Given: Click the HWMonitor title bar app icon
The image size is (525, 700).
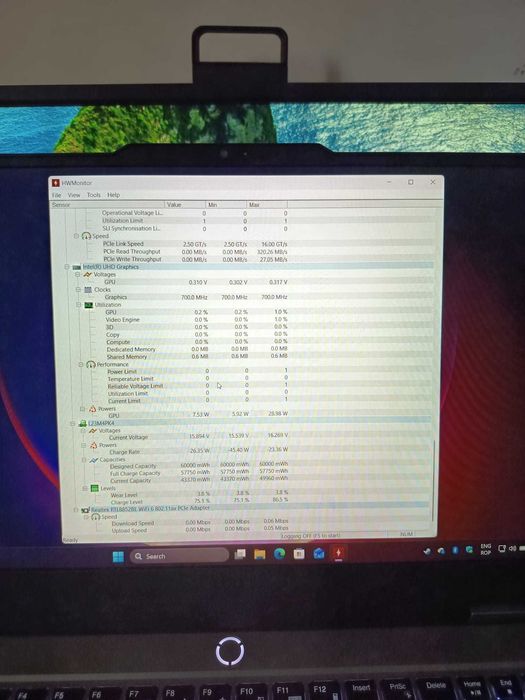Looking at the screenshot, I should [56, 183].
